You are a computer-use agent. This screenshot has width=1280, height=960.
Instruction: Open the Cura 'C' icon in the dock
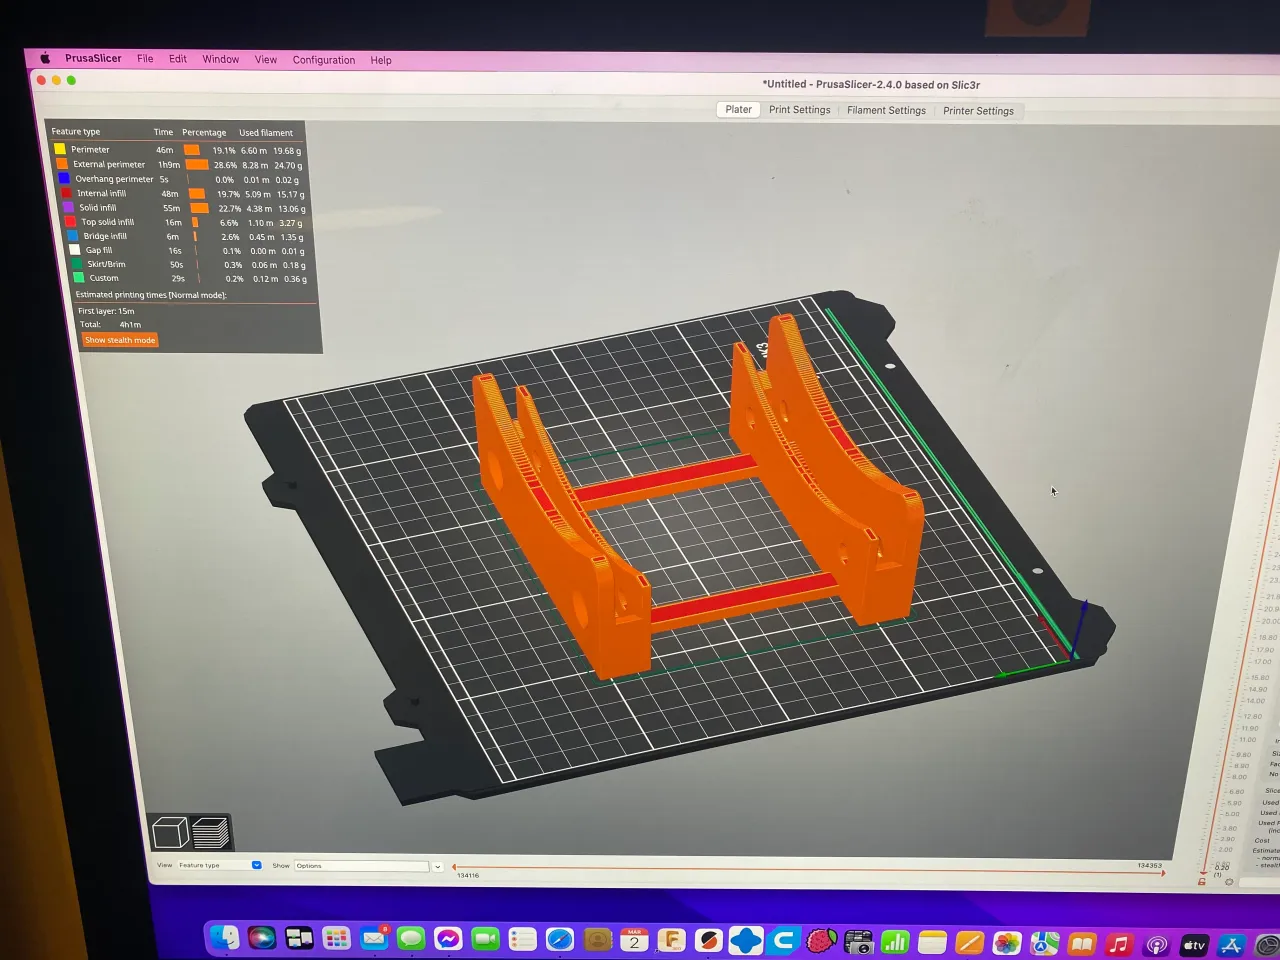784,940
